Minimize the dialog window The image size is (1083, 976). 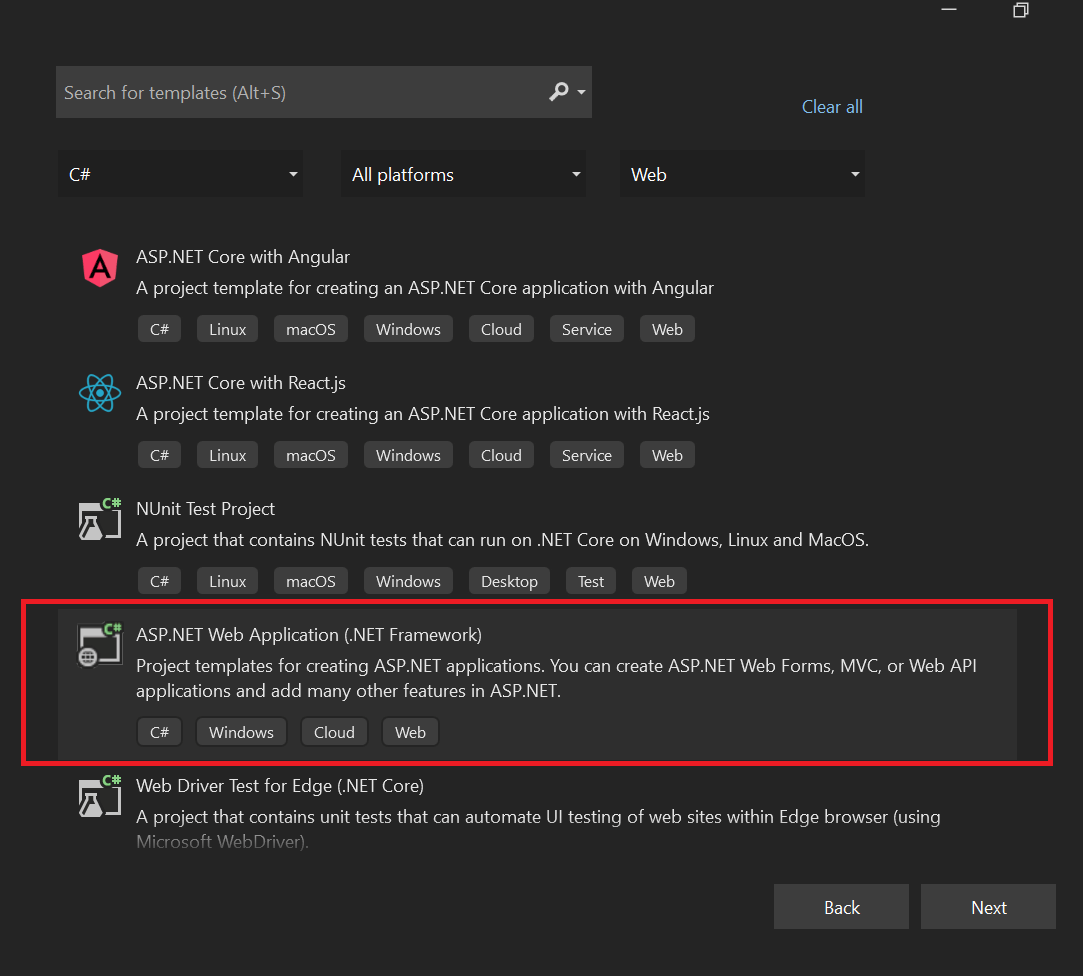pos(949,10)
